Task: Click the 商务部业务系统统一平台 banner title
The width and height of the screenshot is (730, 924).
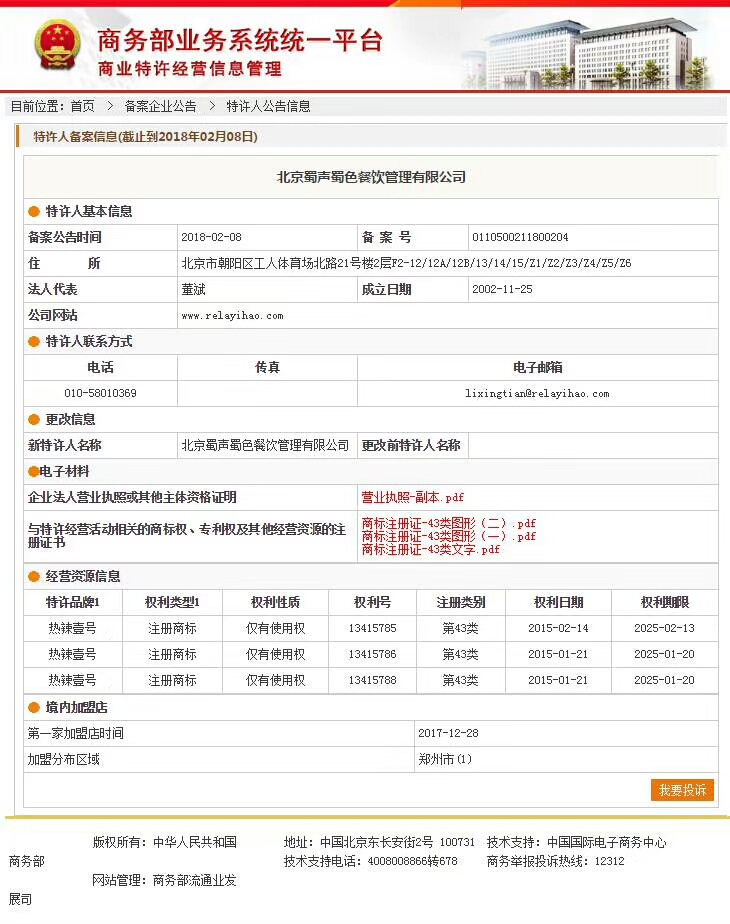Action: point(240,41)
